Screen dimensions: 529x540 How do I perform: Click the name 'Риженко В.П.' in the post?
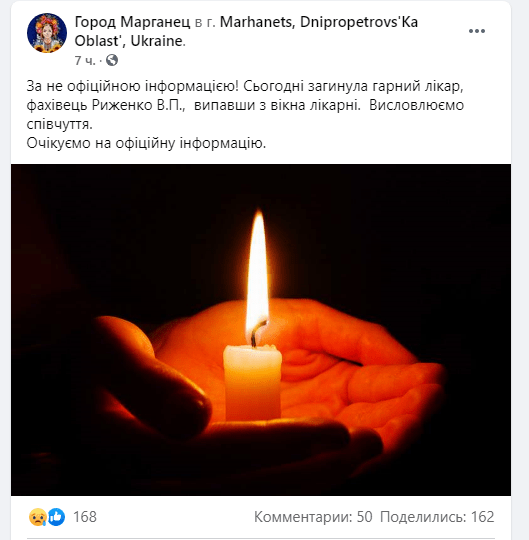(138, 105)
